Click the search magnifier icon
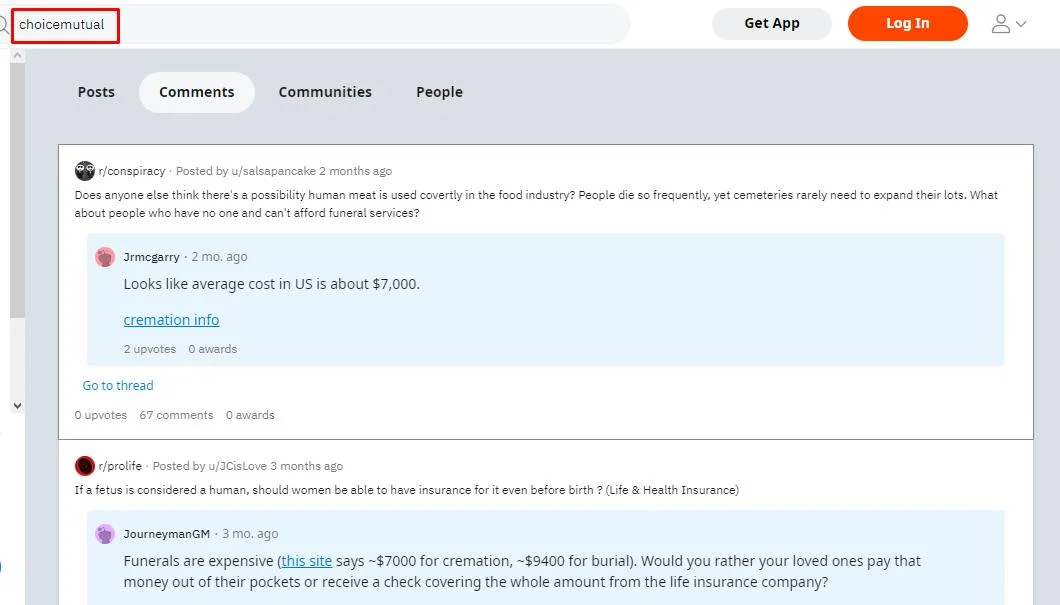1060x605 pixels. tap(3, 25)
